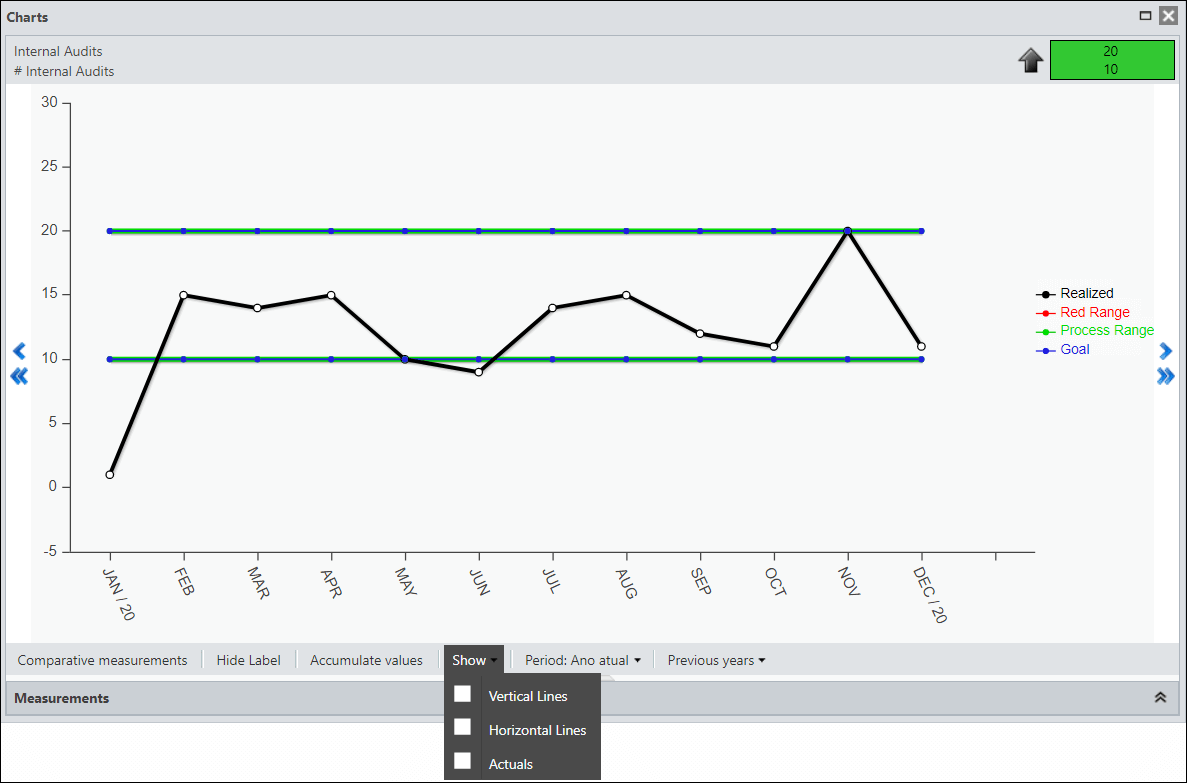Screen dimensions: 1187x783
Task: Click the Realized legend marker
Action: click(x=1045, y=294)
